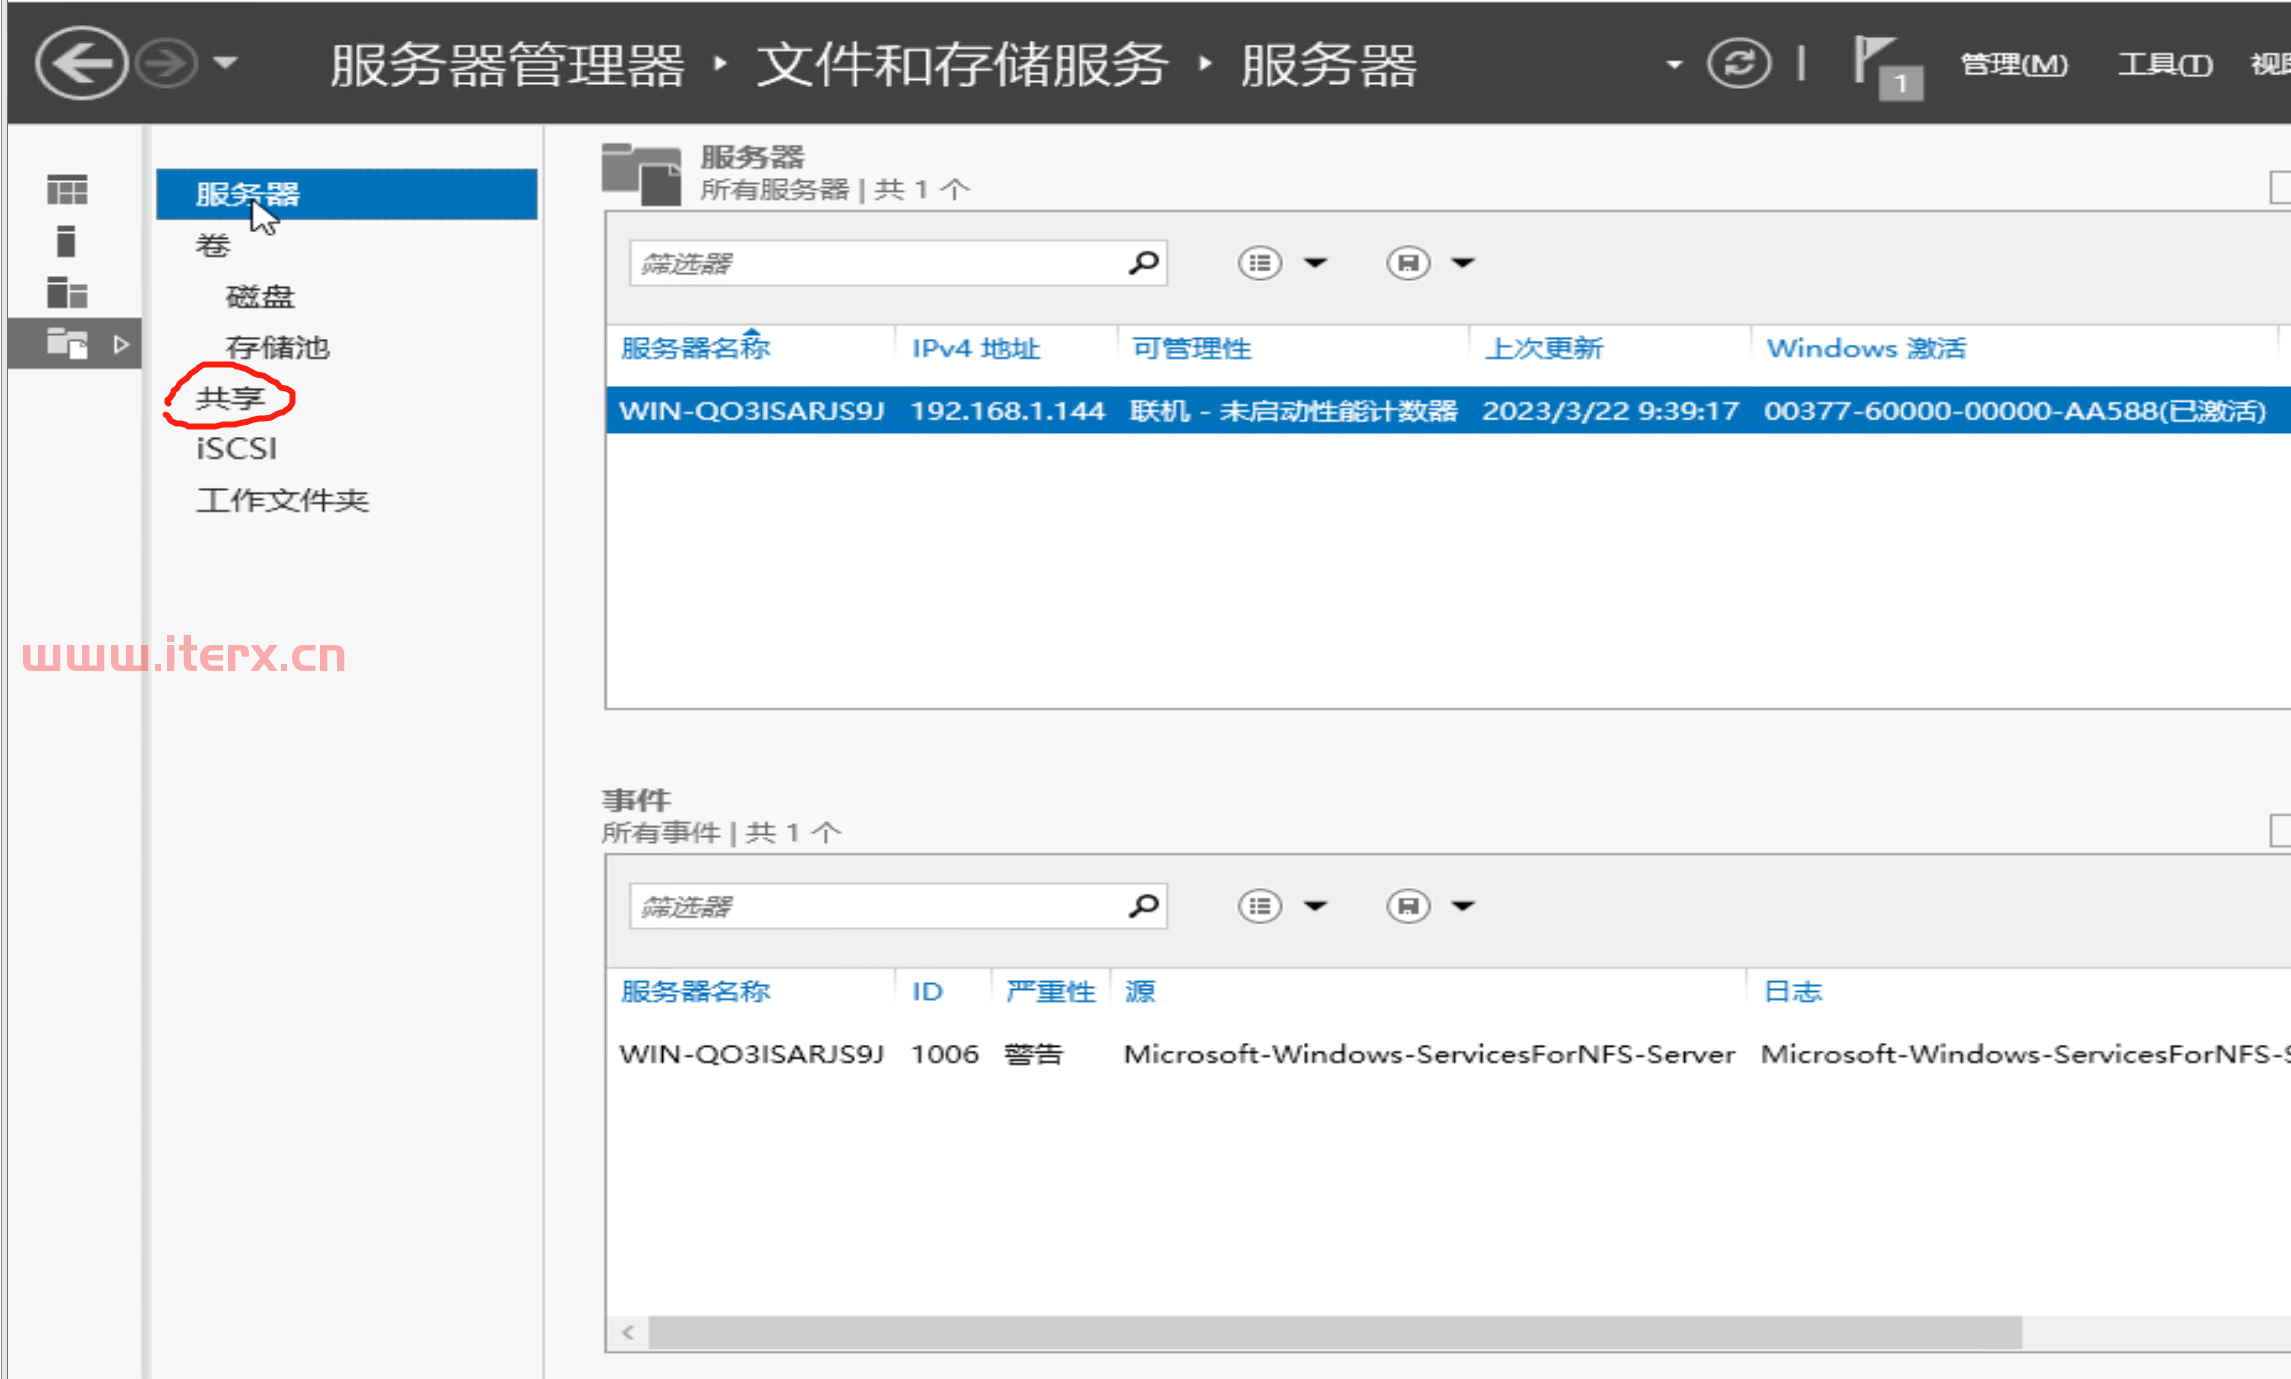The height and width of the screenshot is (1379, 2291).
Task: Open 磁盘 in the navigation pane
Action: (x=260, y=296)
